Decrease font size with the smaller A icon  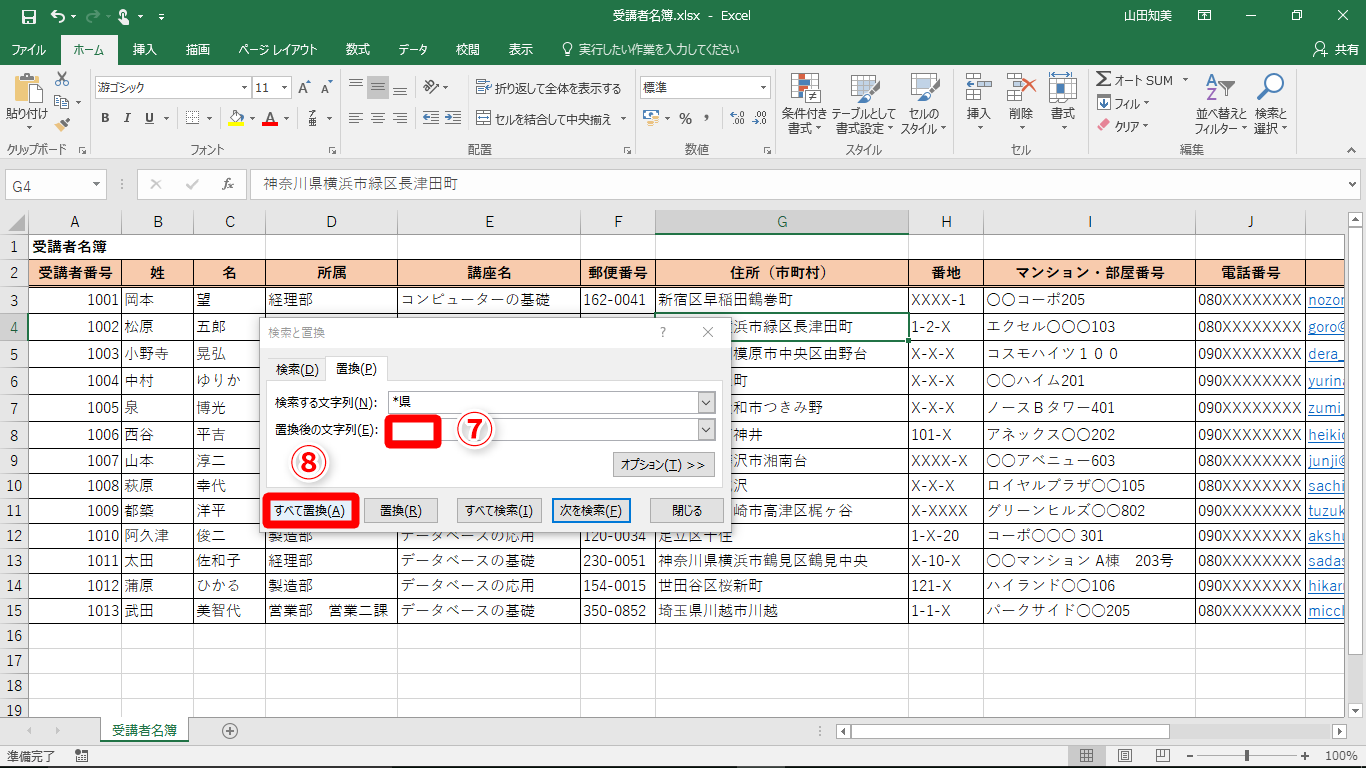pos(325,88)
